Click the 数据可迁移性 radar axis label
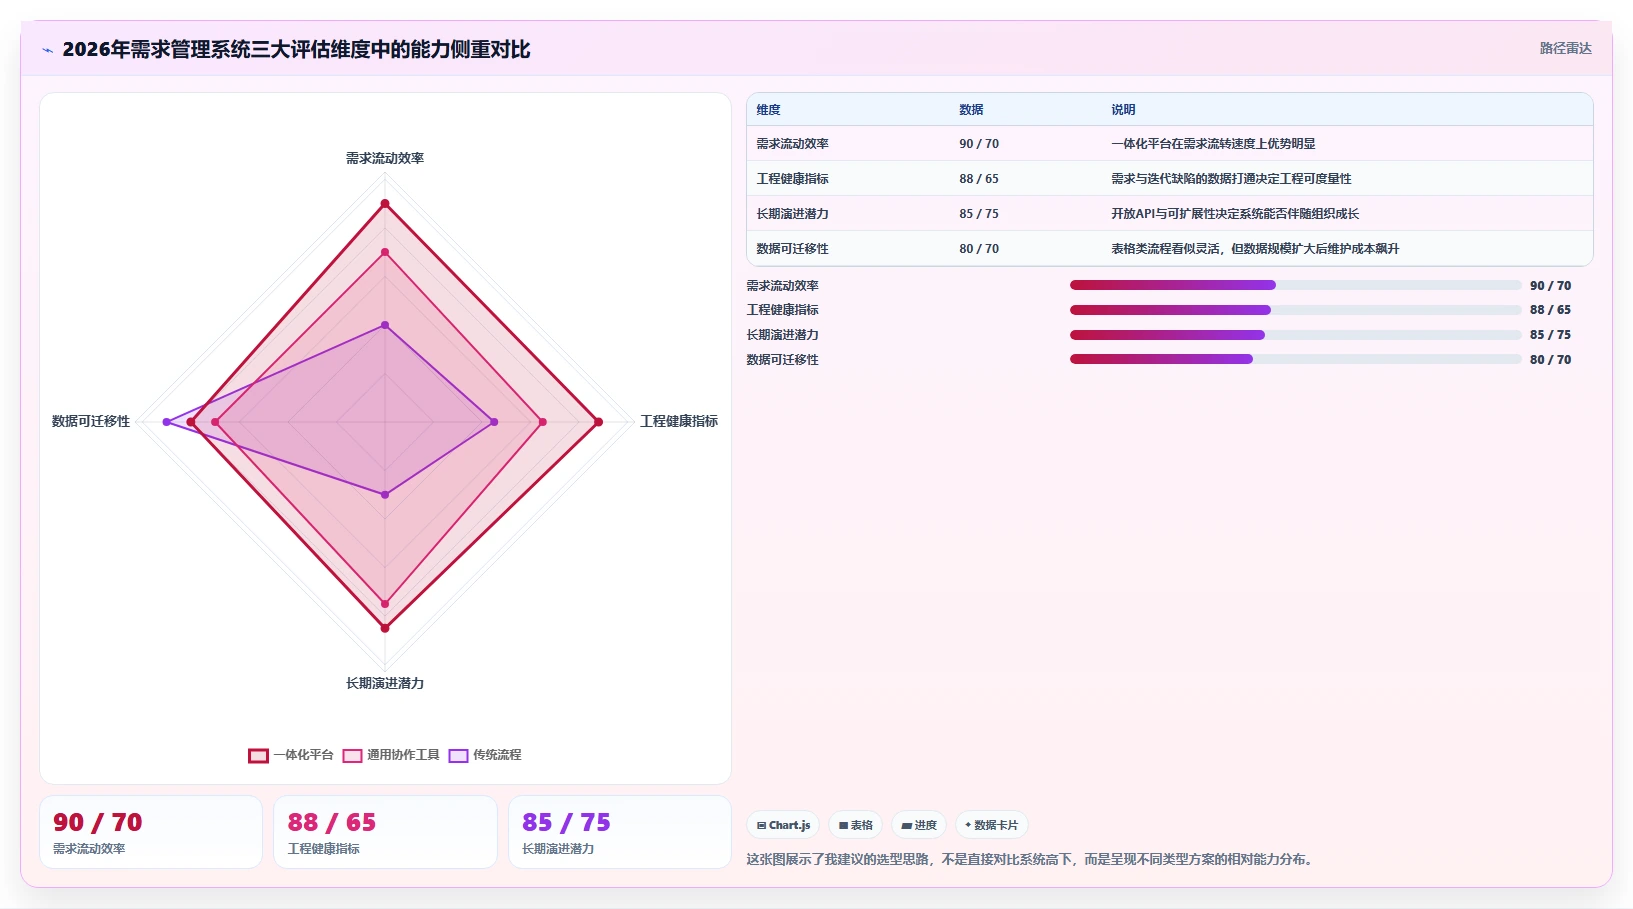This screenshot has height=909, width=1633. point(91,421)
